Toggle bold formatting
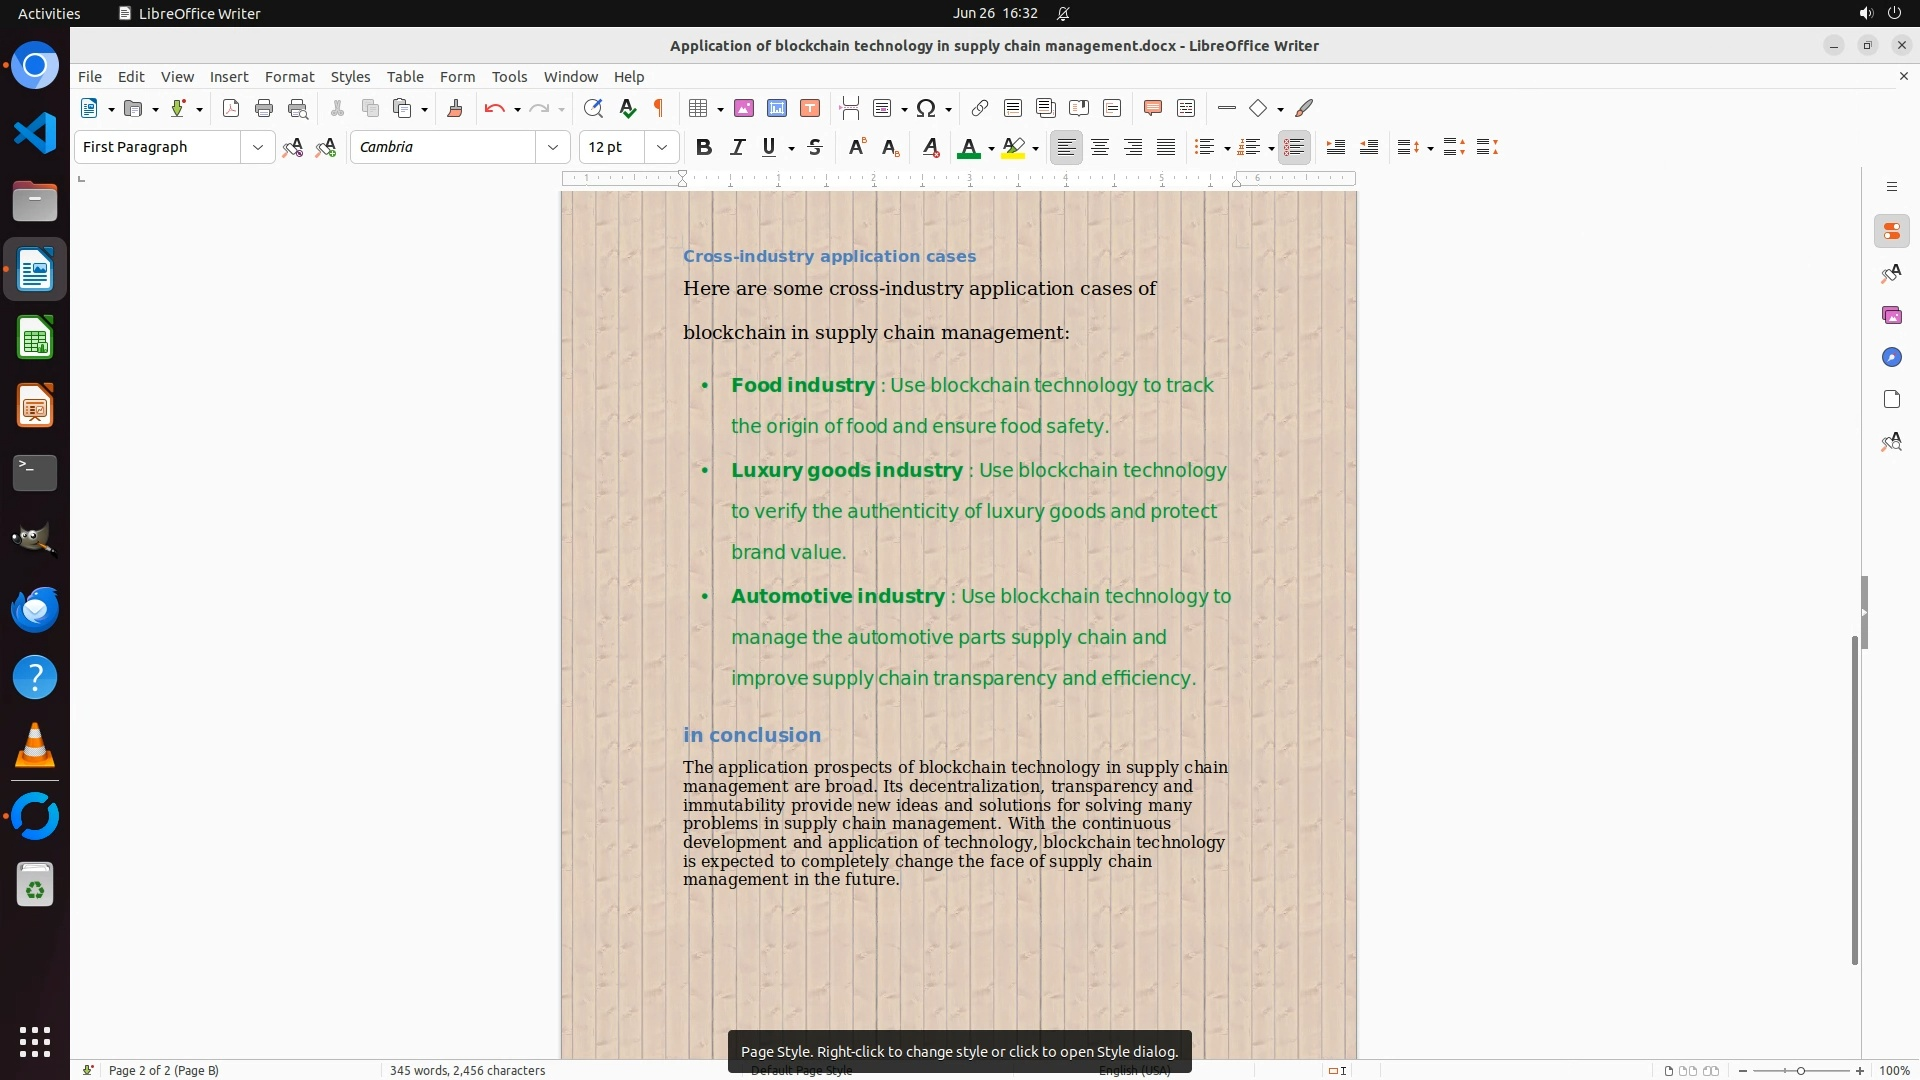The width and height of the screenshot is (1920, 1080). coord(704,148)
